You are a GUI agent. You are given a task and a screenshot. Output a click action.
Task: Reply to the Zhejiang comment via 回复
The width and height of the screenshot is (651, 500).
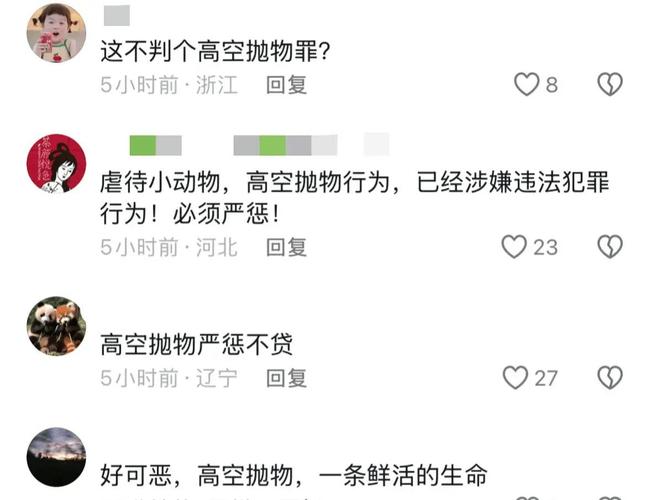click(x=286, y=85)
